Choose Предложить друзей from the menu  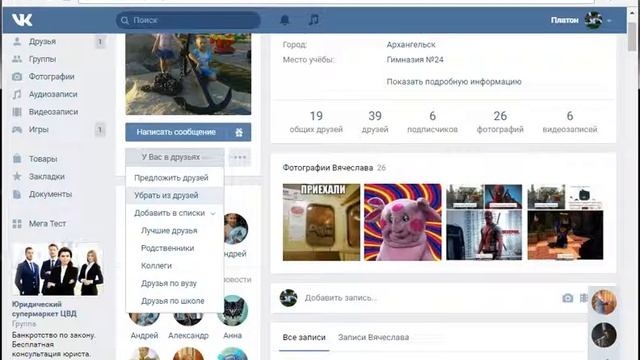click(175, 178)
